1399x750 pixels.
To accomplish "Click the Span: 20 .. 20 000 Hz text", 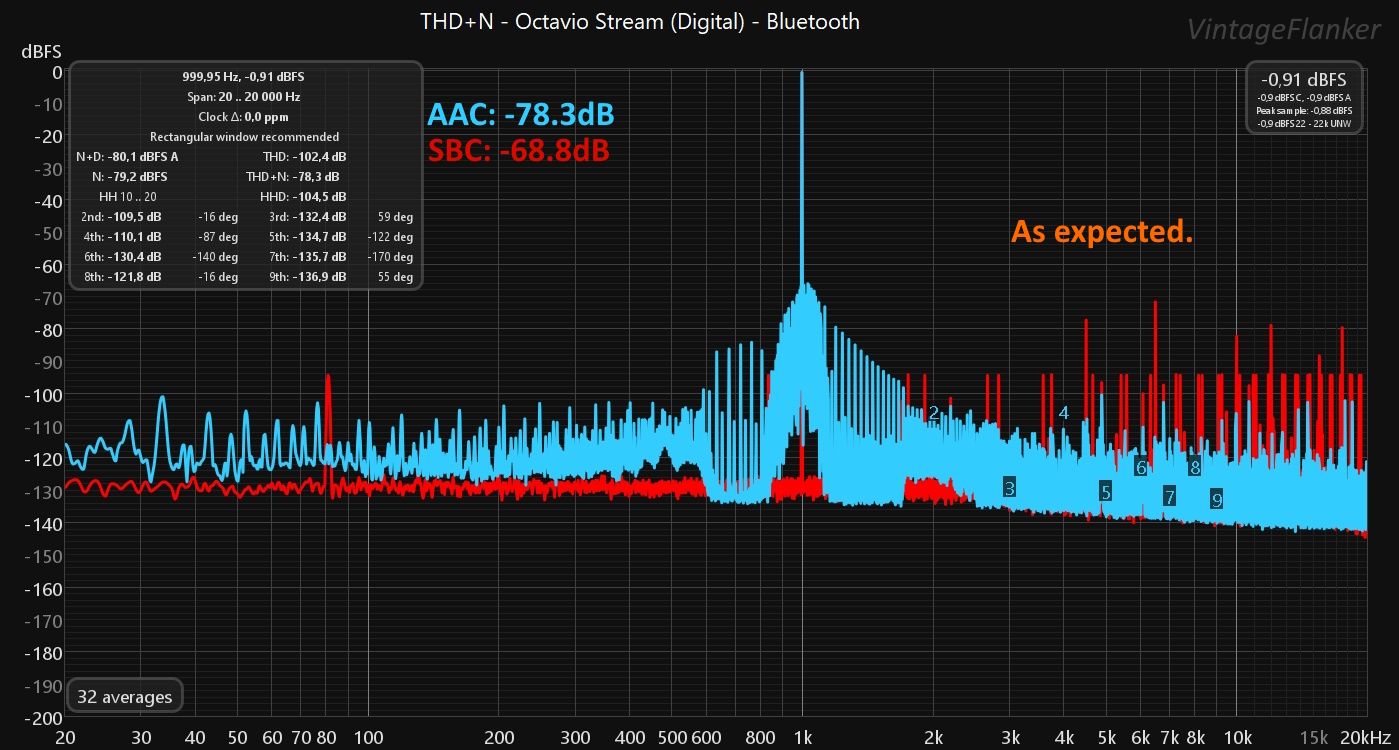I will [x=244, y=97].
